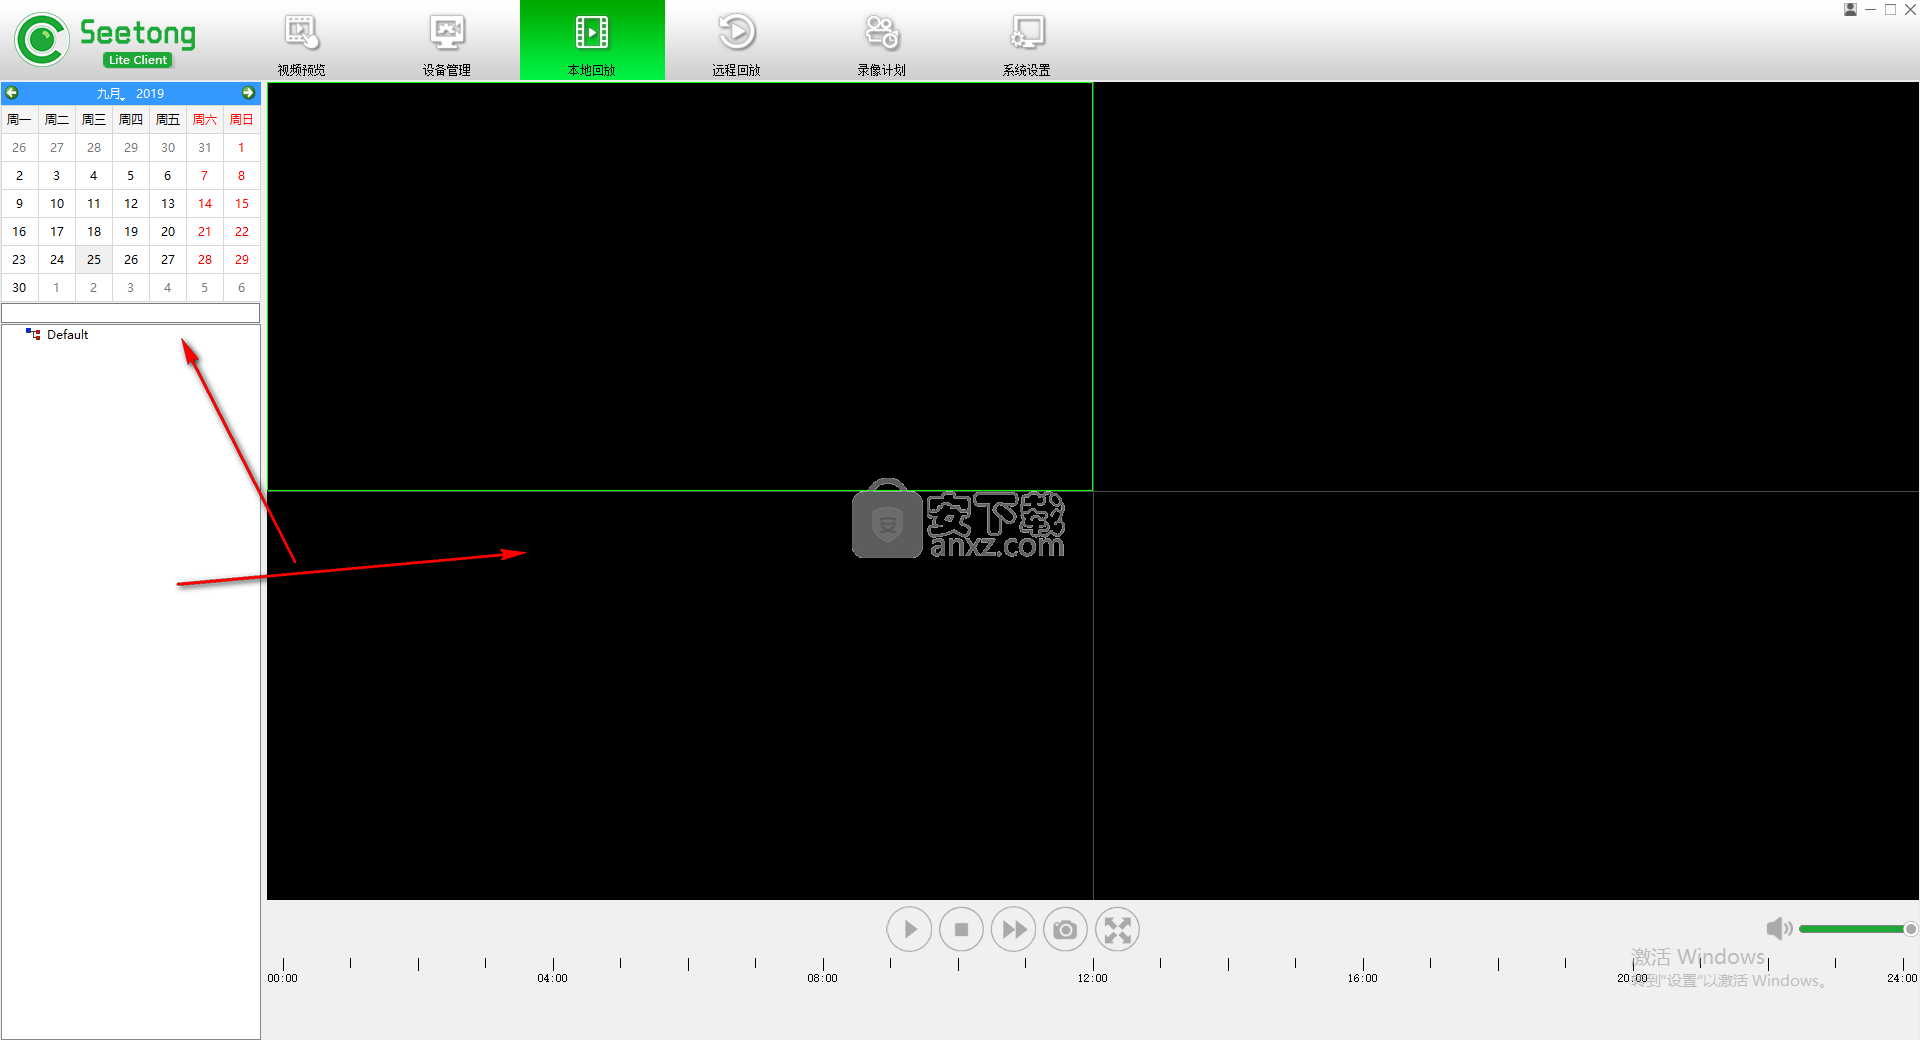Select the top-right video pane
The image size is (1920, 1040).
point(1506,287)
